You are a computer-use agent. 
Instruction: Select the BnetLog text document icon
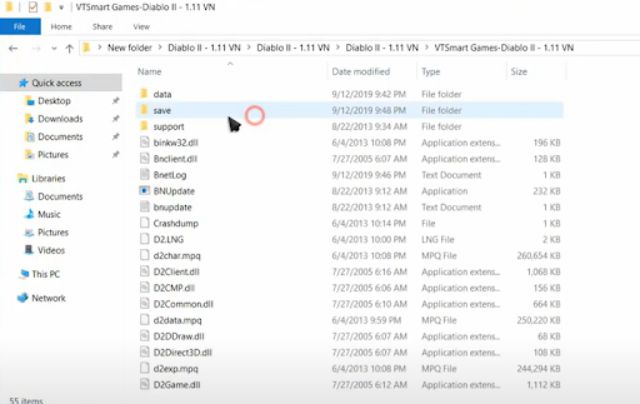[144, 174]
